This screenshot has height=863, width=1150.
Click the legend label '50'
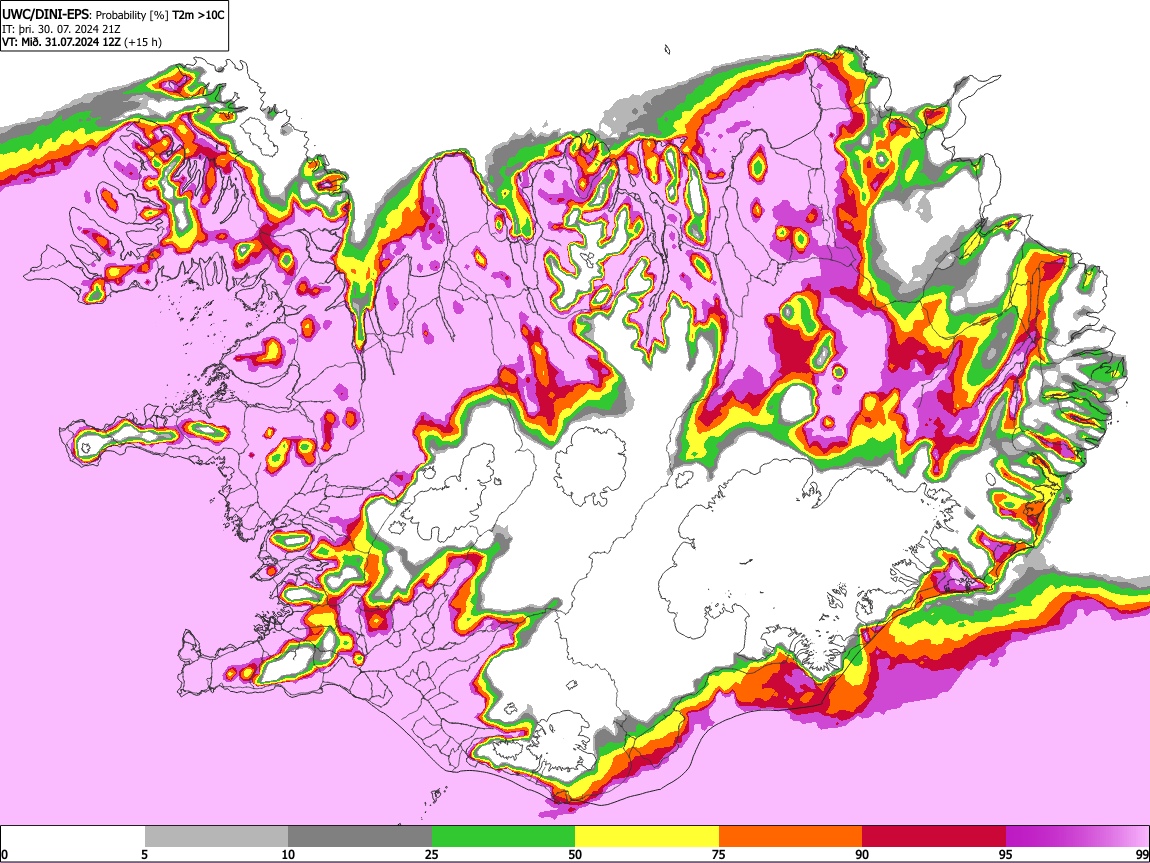click(575, 854)
